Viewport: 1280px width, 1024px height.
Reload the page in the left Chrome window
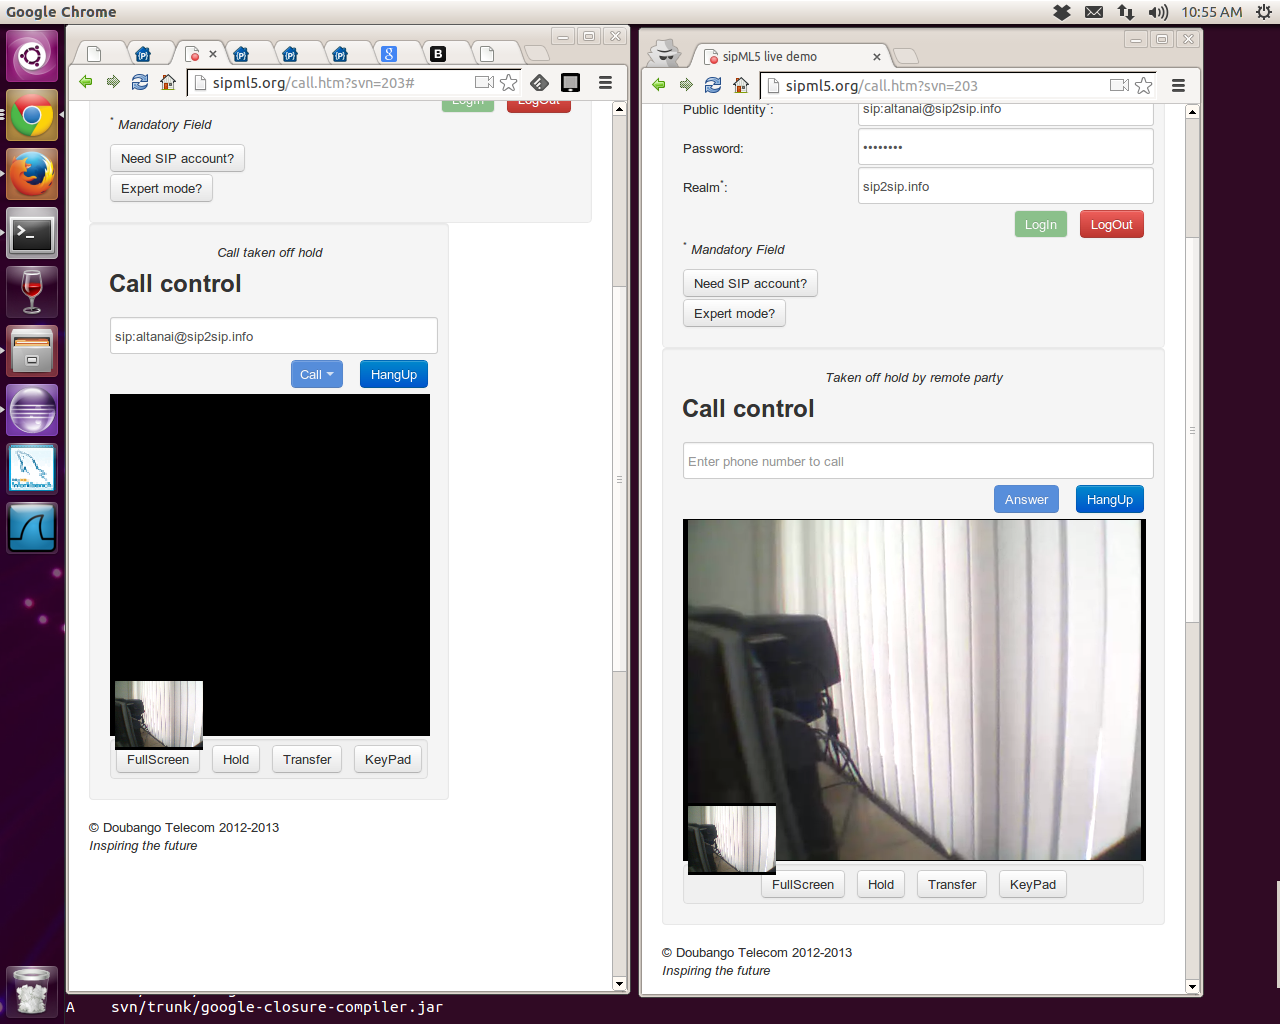[140, 82]
